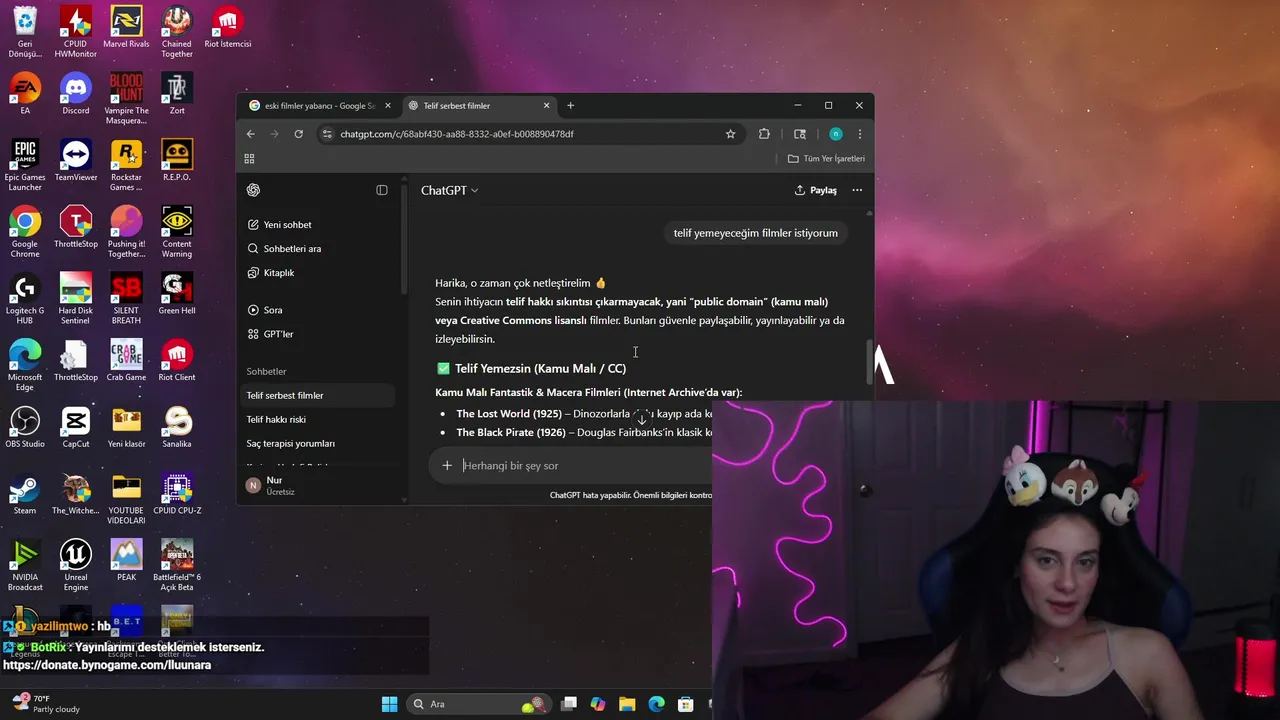The image size is (1280, 720).
Task: Open CPUID CPU-Z desktop shortcut
Action: (x=177, y=494)
